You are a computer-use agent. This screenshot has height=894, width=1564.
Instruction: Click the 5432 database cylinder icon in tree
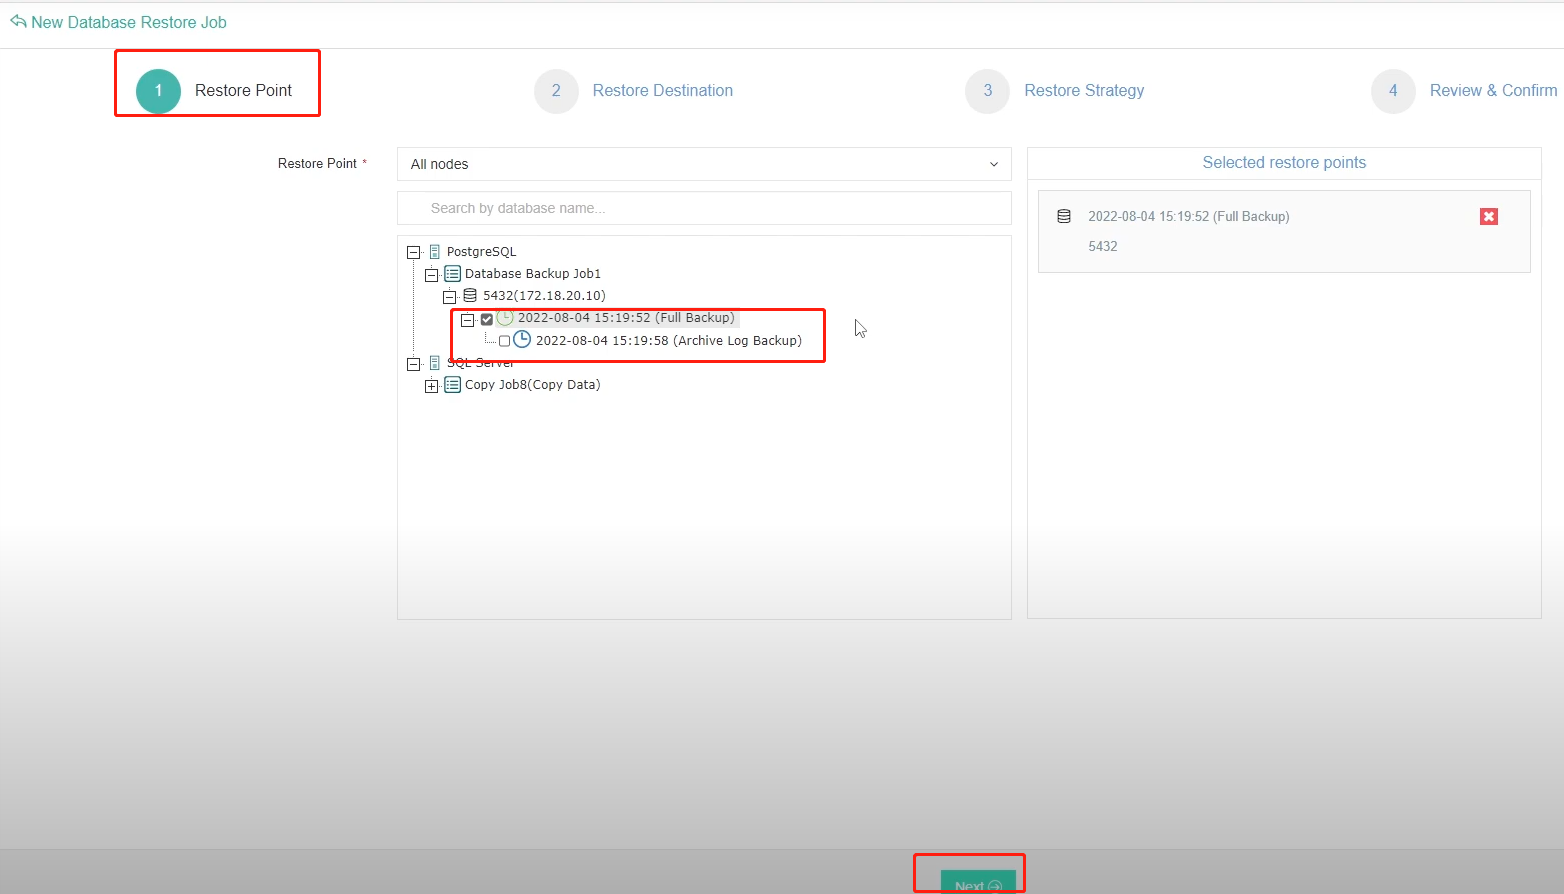[470, 296]
